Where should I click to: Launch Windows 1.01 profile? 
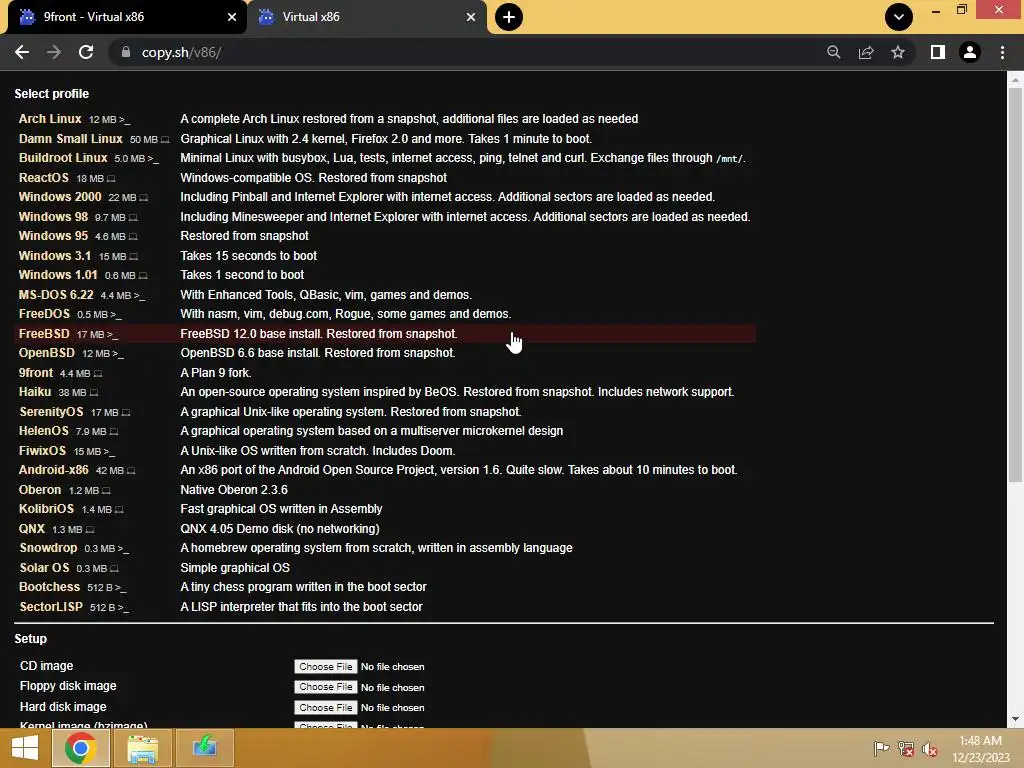click(58, 274)
